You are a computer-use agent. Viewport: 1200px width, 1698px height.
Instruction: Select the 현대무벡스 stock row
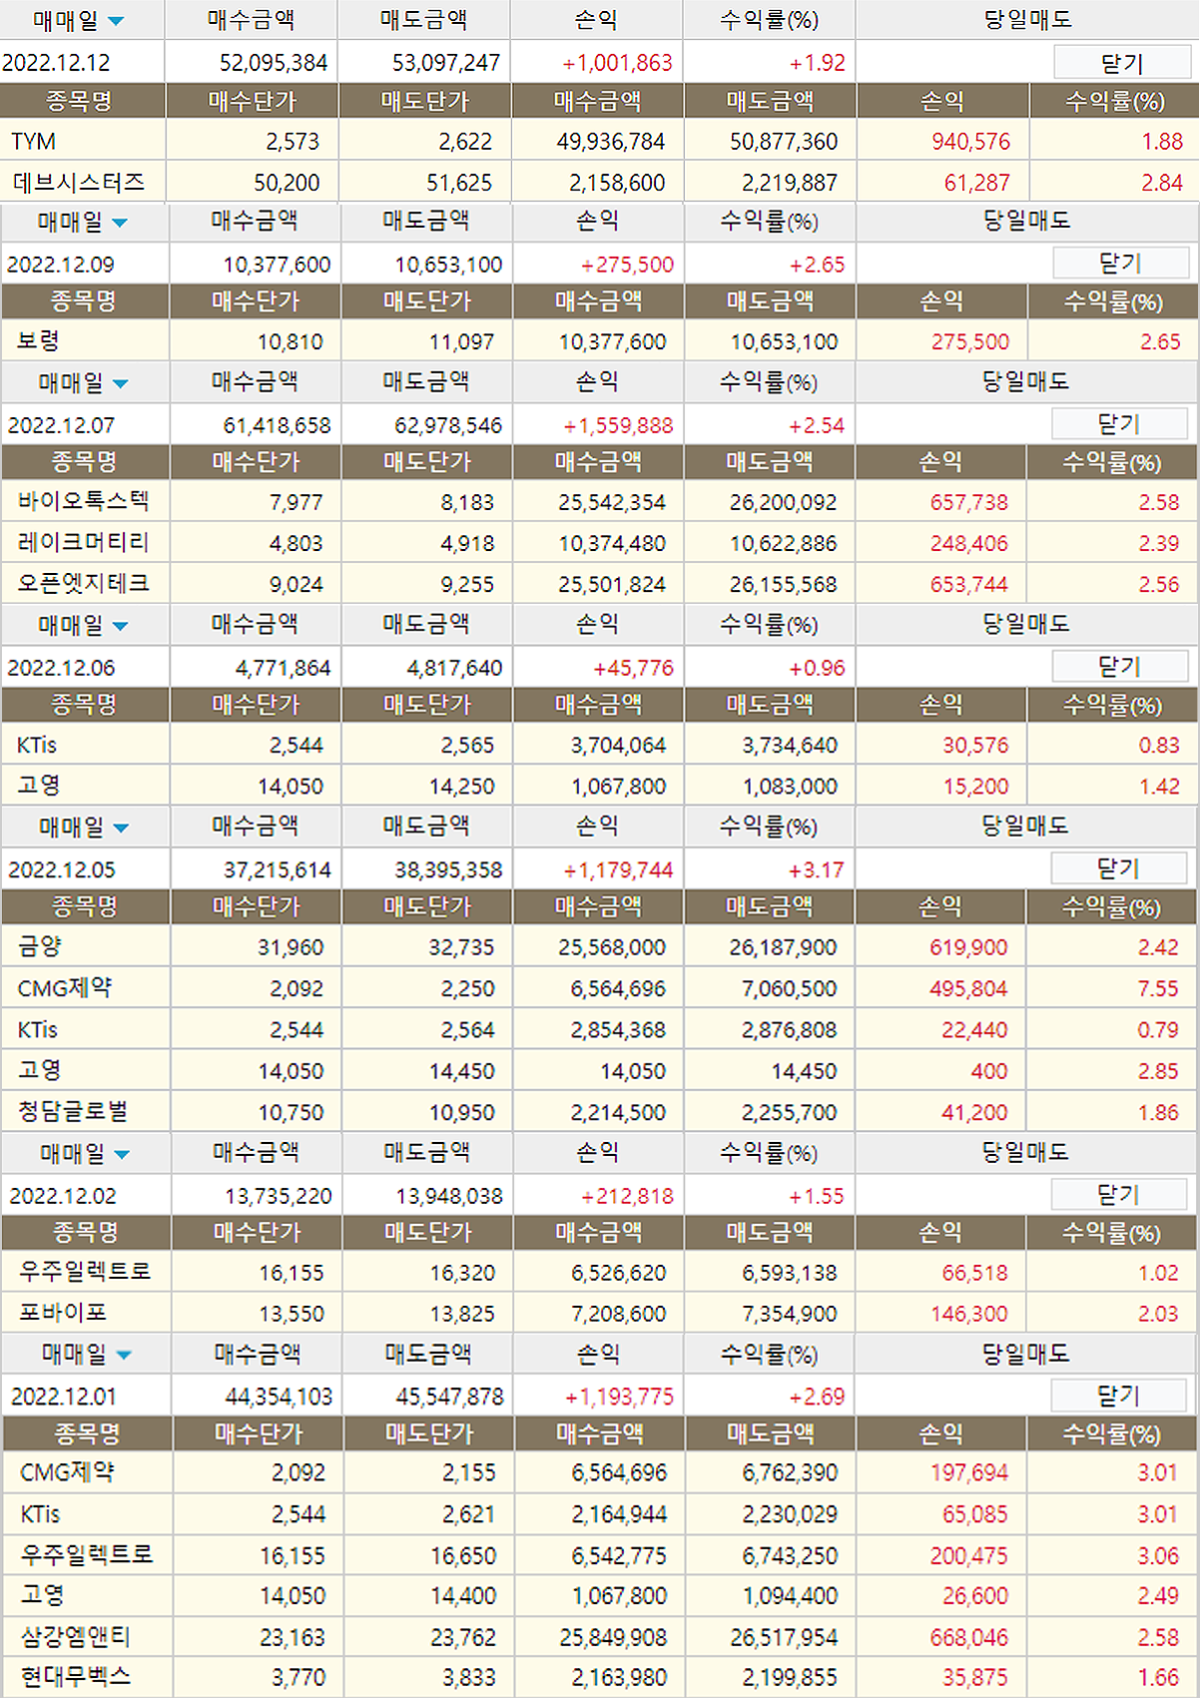tap(76, 1677)
